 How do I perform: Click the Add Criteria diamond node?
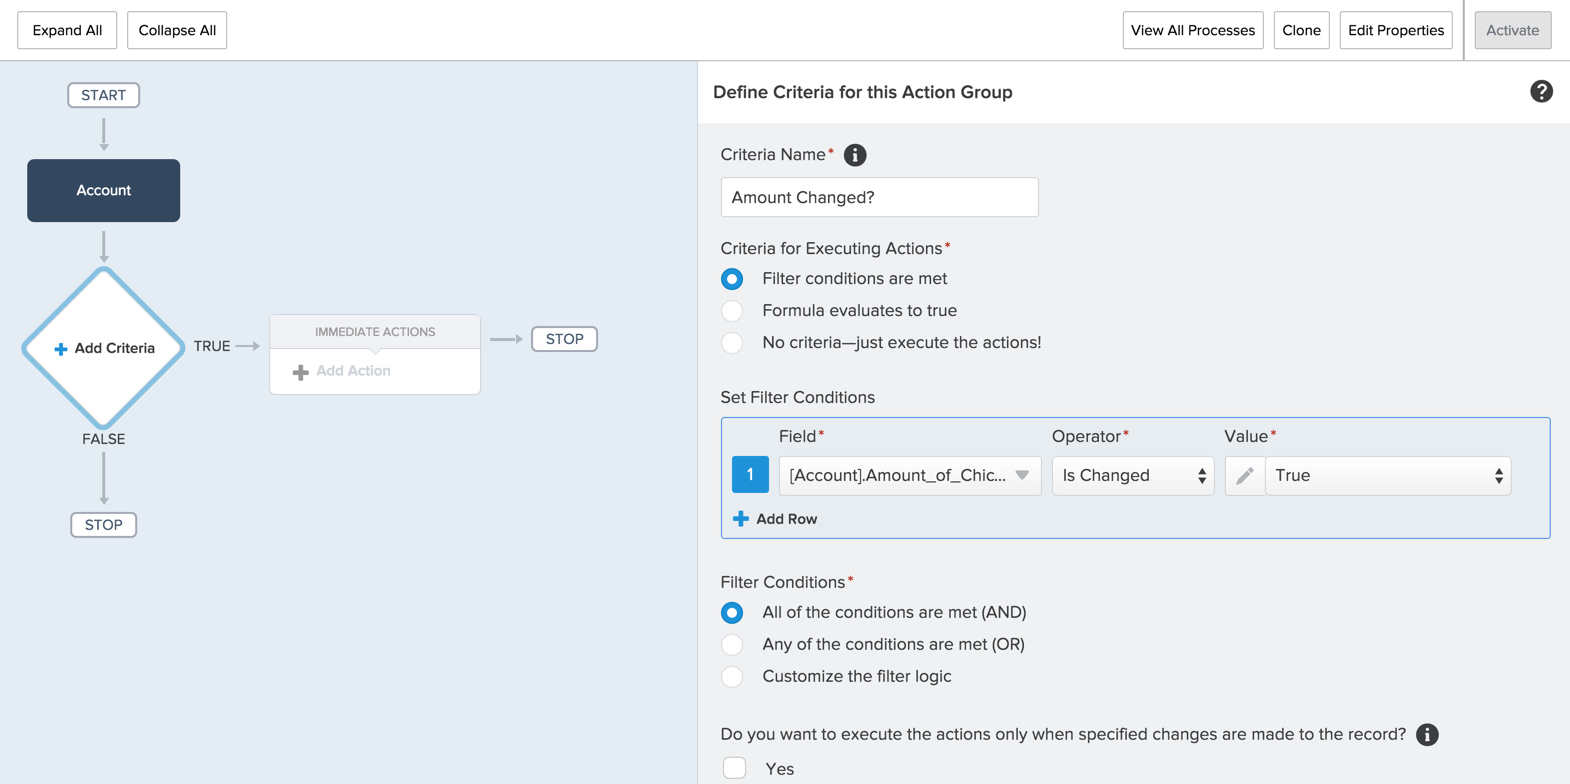coord(104,348)
